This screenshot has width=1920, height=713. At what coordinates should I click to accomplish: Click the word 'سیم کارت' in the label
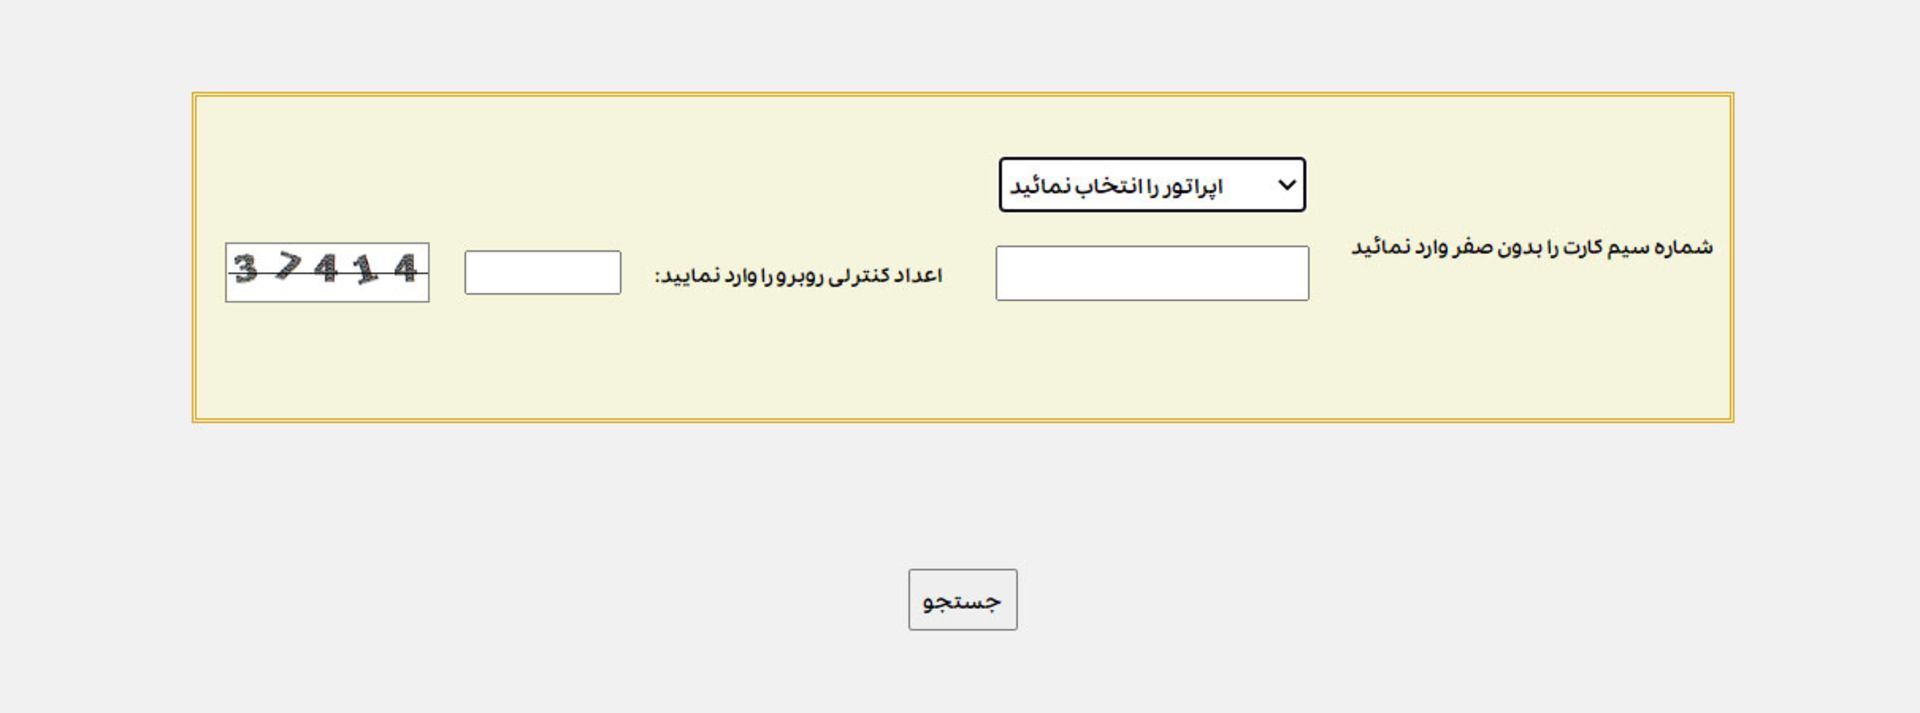pos(1612,247)
